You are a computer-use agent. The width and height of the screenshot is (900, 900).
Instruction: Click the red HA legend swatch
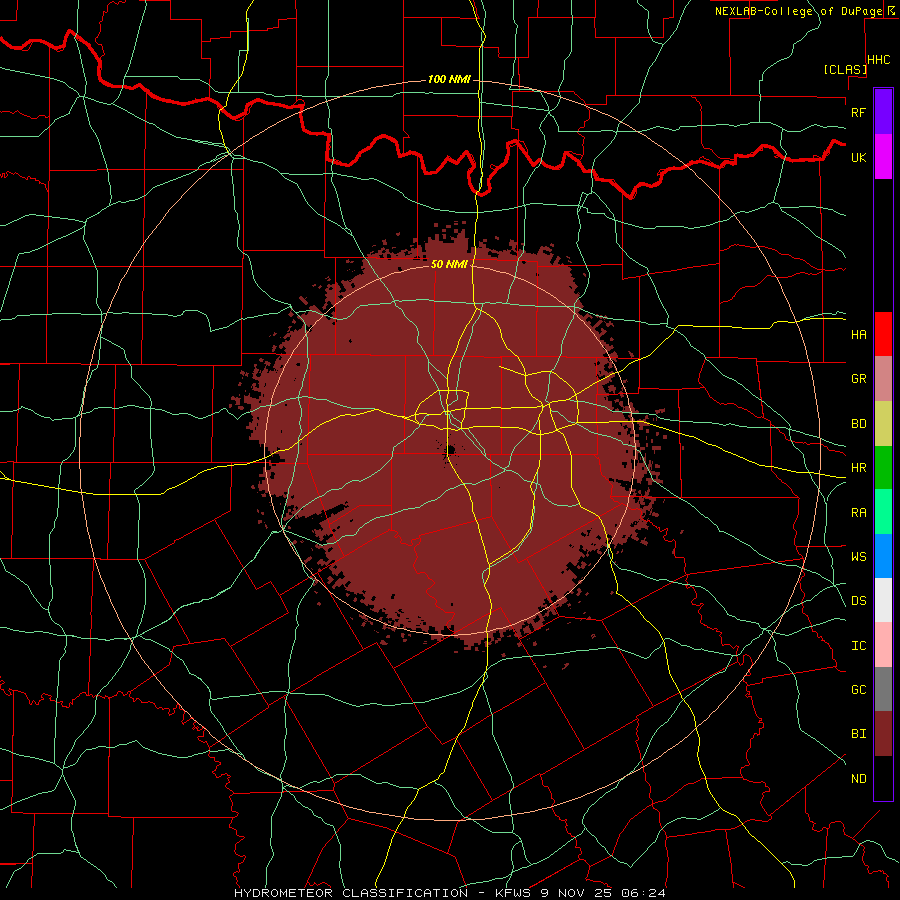point(883,334)
